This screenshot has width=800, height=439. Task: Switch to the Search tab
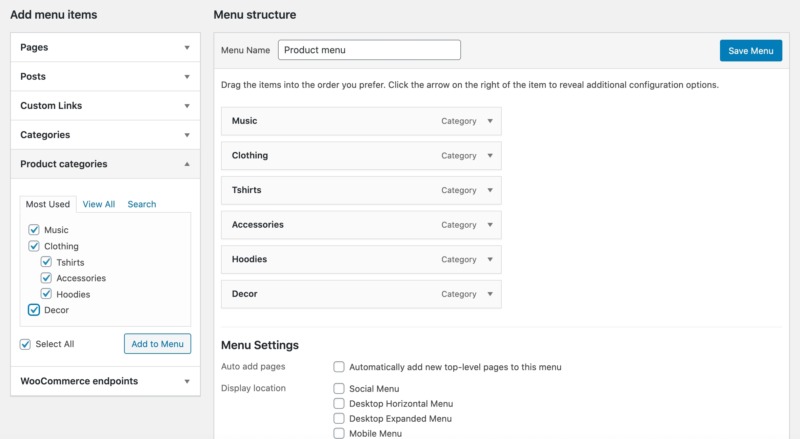(x=142, y=204)
